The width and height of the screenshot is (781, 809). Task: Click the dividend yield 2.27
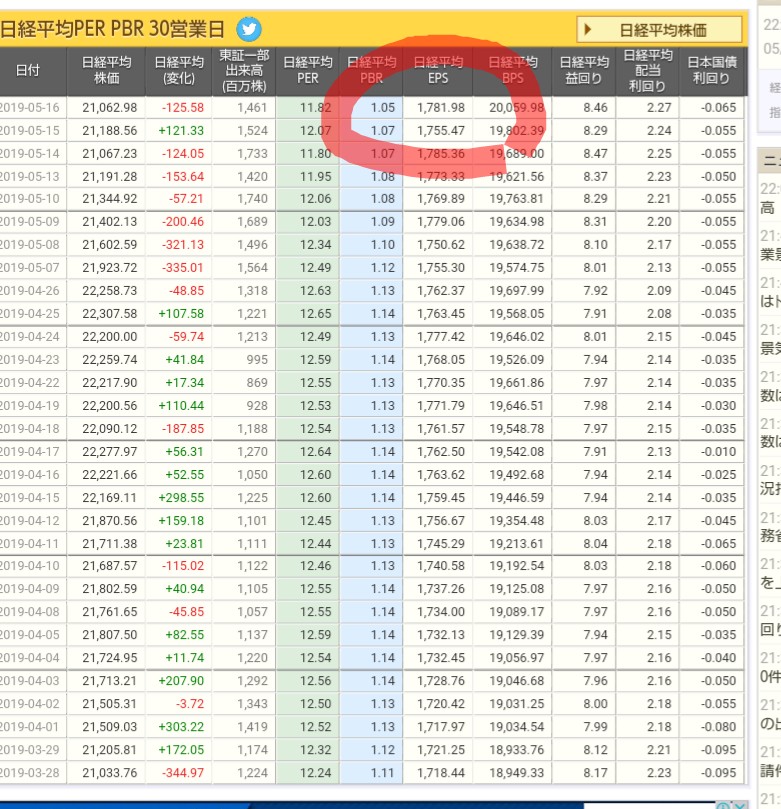pyautogui.click(x=659, y=108)
